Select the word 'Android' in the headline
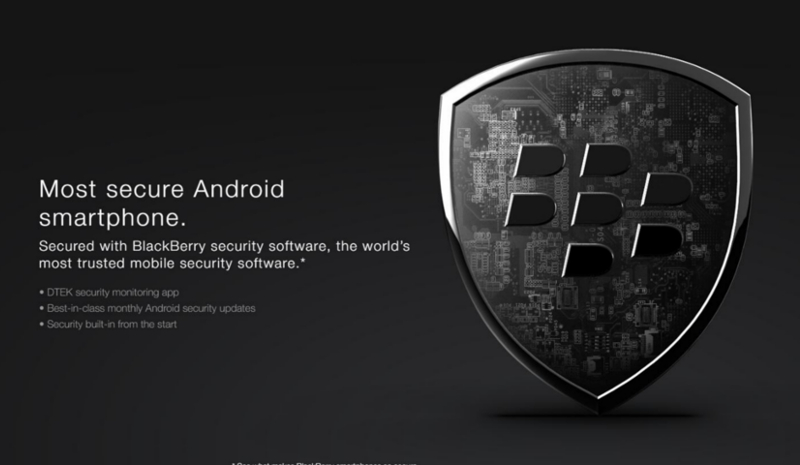800x465 pixels. [239, 189]
